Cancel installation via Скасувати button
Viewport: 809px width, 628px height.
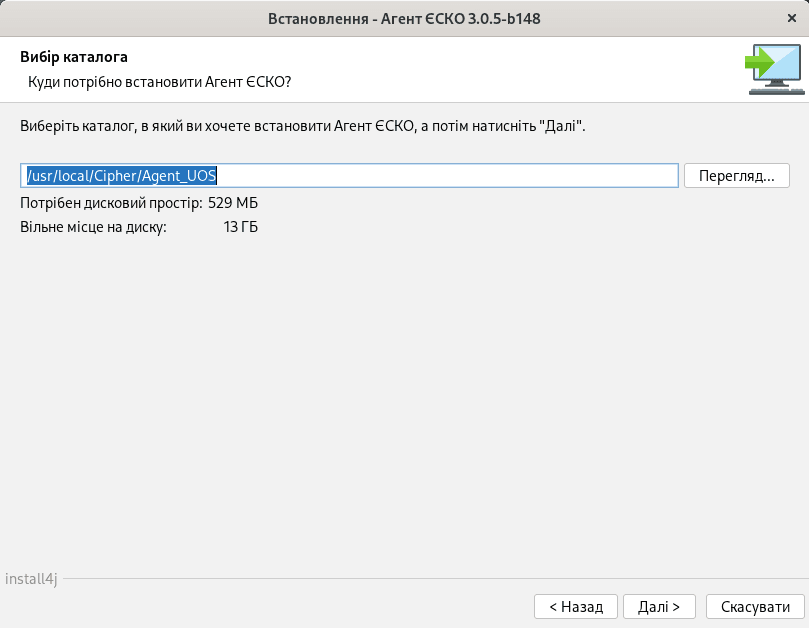click(755, 606)
